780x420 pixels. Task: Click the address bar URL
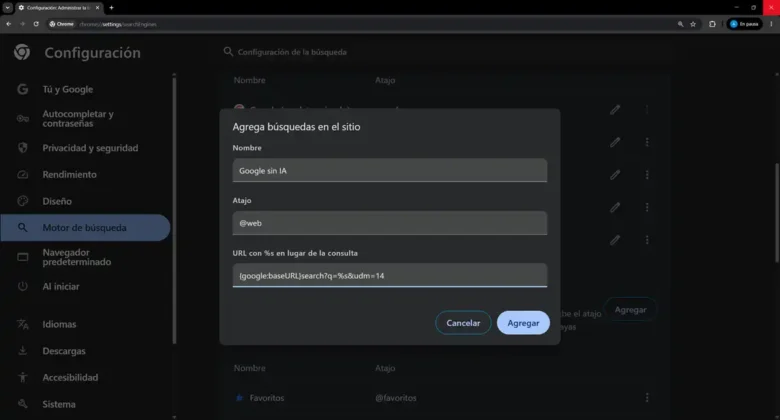pos(118,24)
